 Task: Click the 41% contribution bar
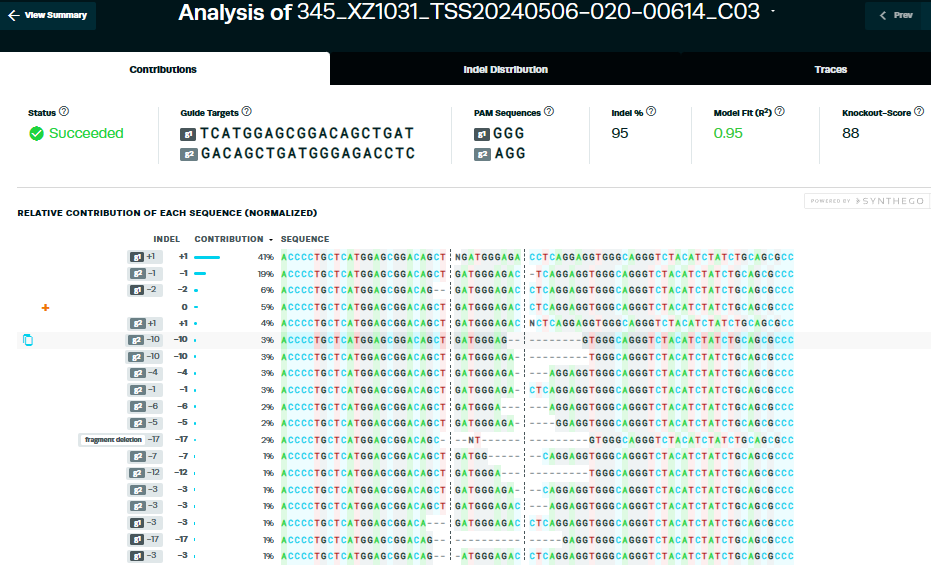click(207, 256)
